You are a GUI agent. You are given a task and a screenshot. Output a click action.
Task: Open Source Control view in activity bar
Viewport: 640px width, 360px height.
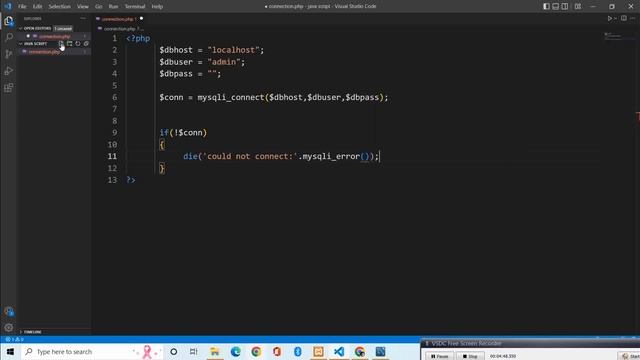9,54
